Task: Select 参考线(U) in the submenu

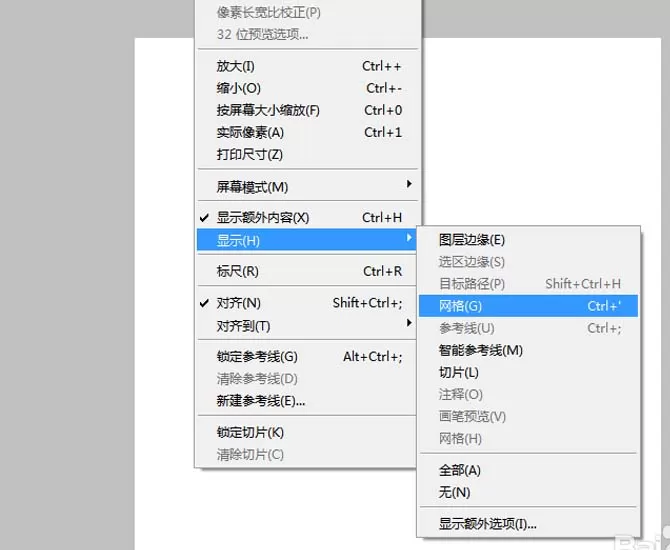Action: click(x=528, y=328)
